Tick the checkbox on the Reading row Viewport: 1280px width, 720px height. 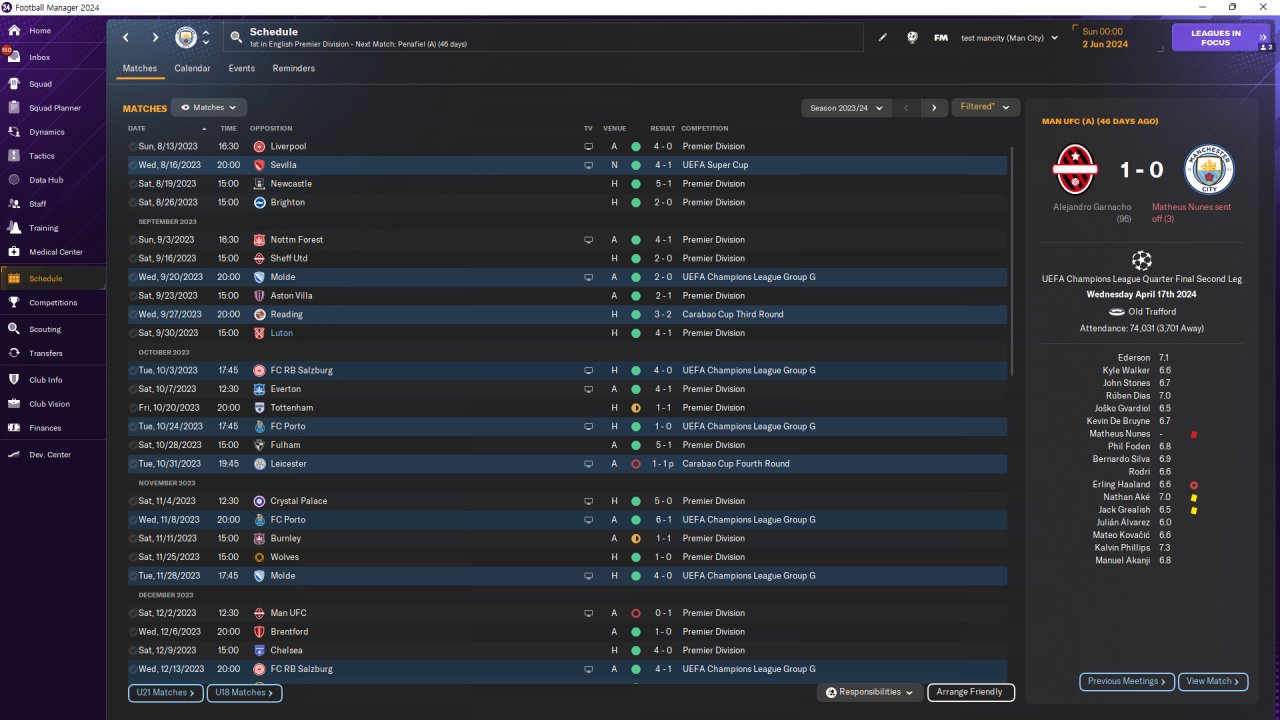133,315
